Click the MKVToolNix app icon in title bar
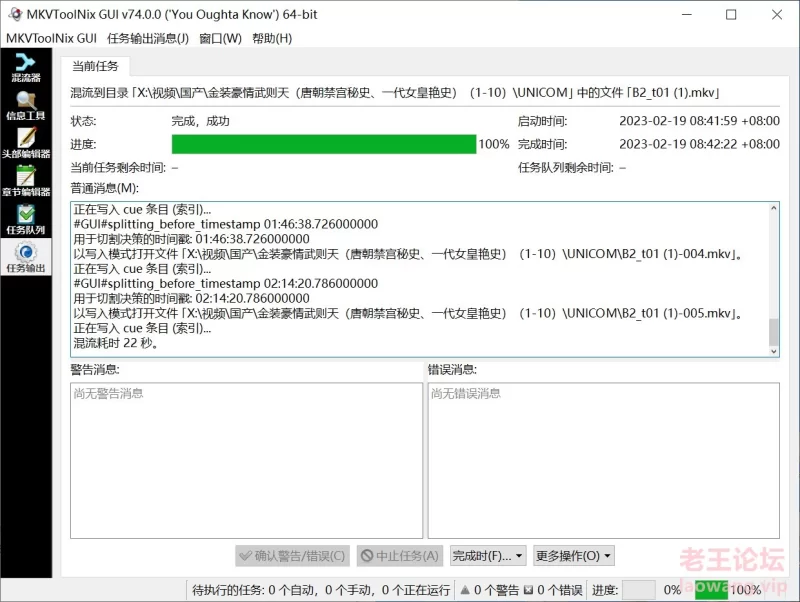The width and height of the screenshot is (800, 602). 15,14
